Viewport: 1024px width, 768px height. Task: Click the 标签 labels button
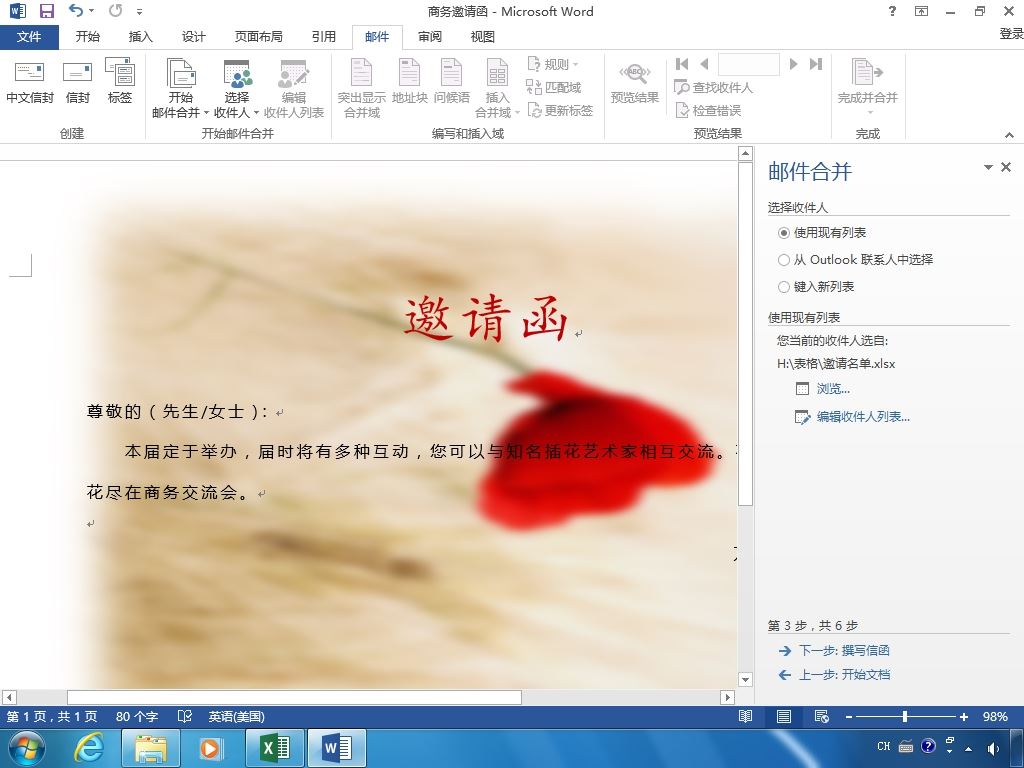(x=120, y=82)
